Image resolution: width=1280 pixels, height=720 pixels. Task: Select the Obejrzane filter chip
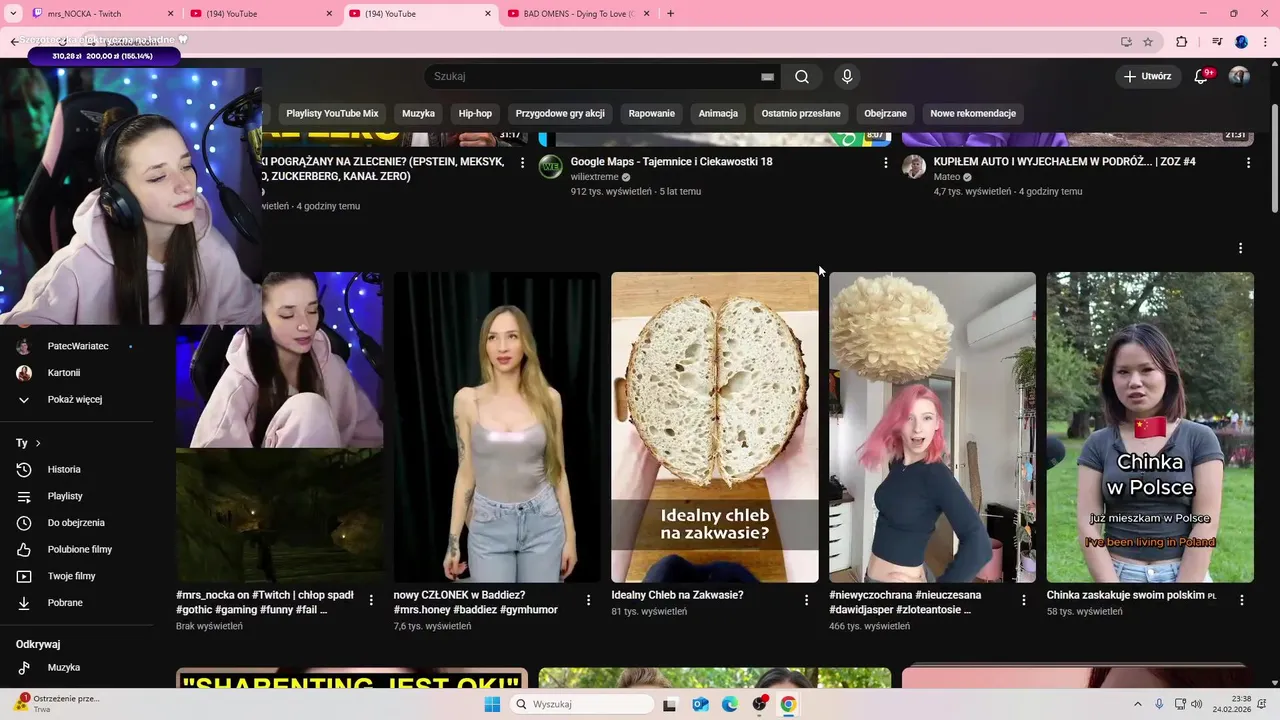pos(885,114)
